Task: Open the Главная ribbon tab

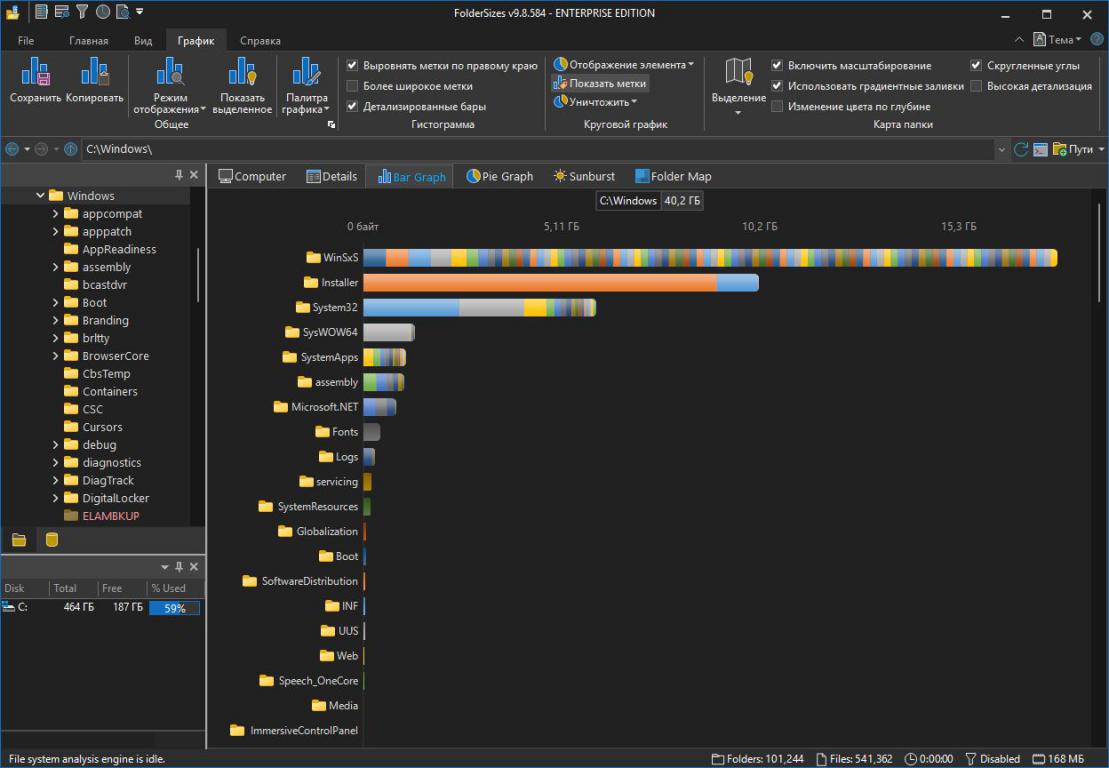Action: (x=88, y=41)
